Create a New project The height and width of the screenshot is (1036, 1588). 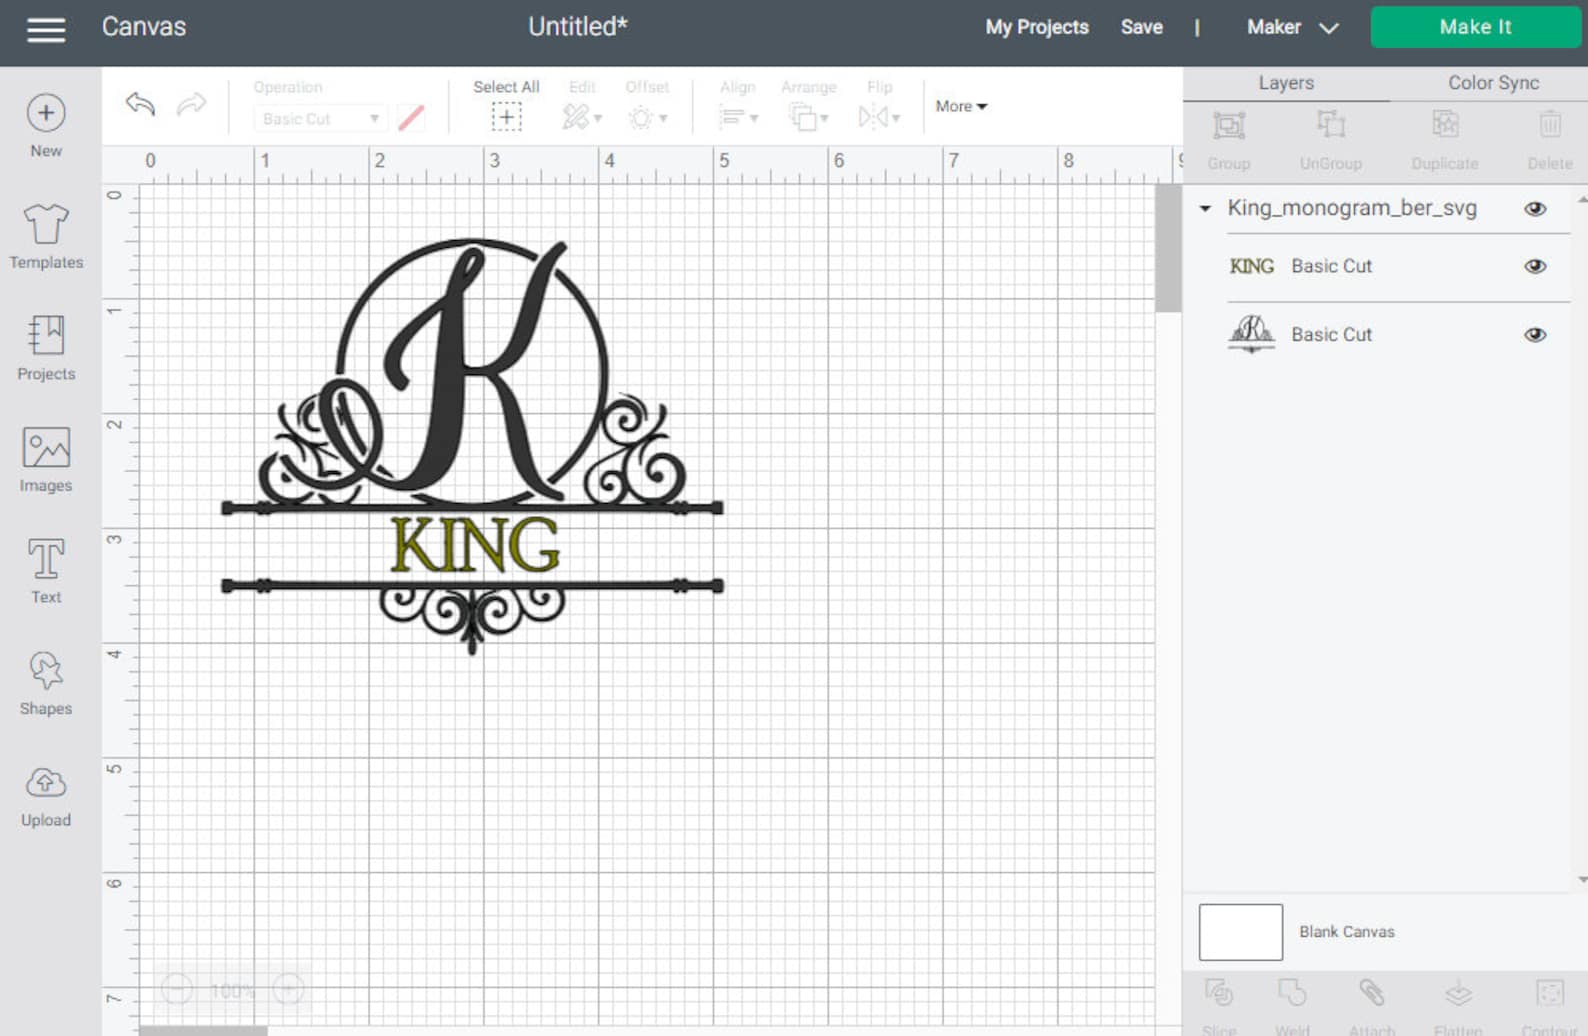pyautogui.click(x=46, y=126)
